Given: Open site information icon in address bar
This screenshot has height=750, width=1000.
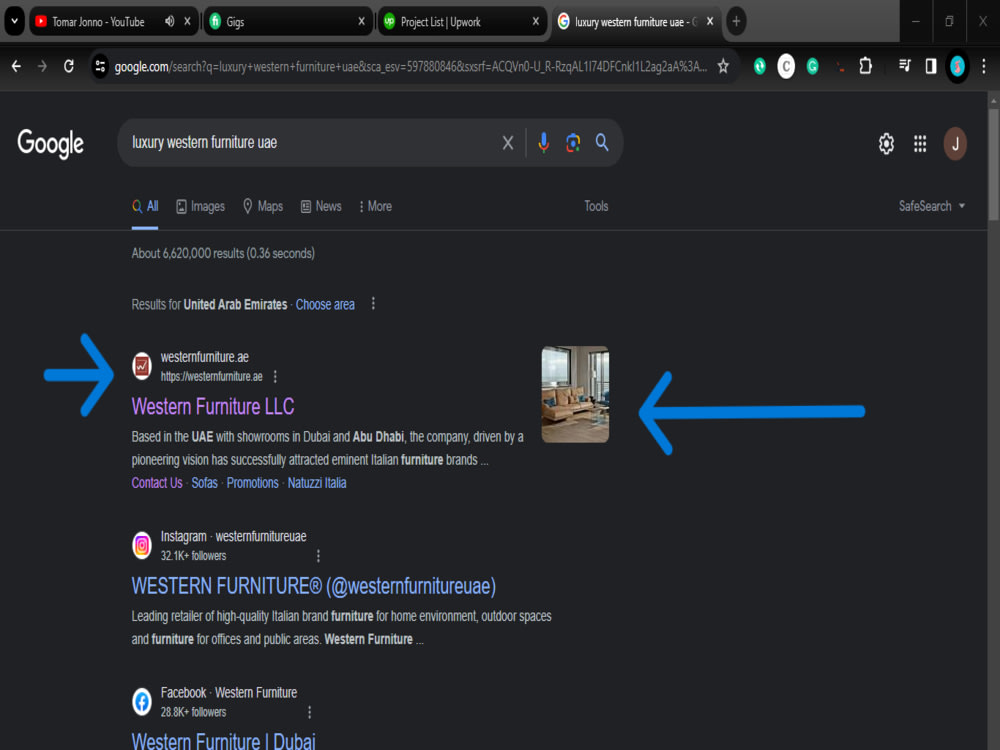Looking at the screenshot, I should [100, 66].
